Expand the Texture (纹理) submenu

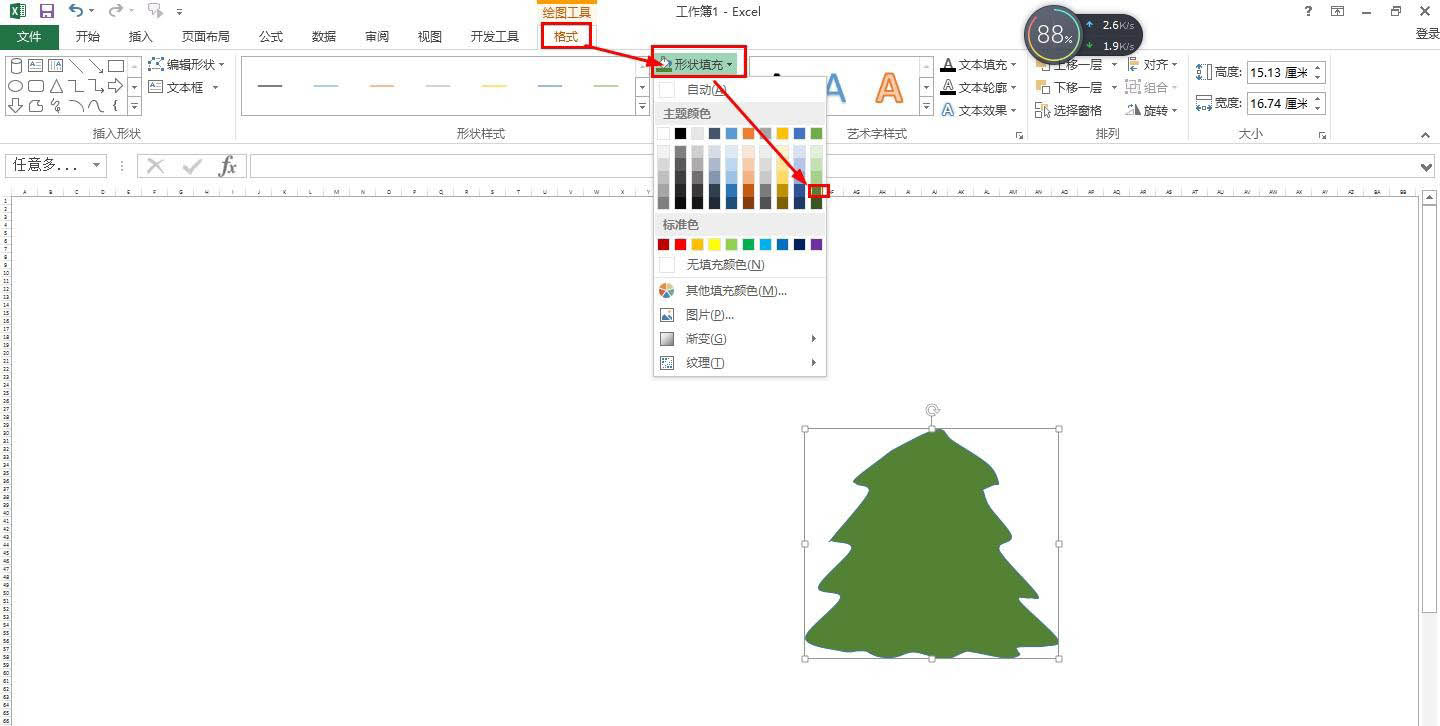coord(707,362)
